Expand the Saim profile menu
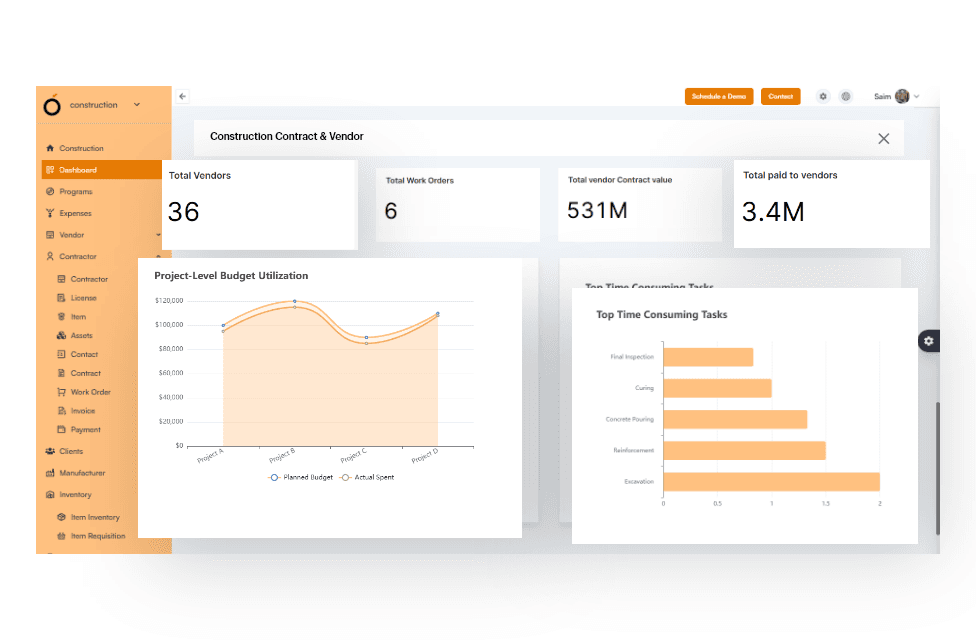976x640 pixels. (x=917, y=96)
